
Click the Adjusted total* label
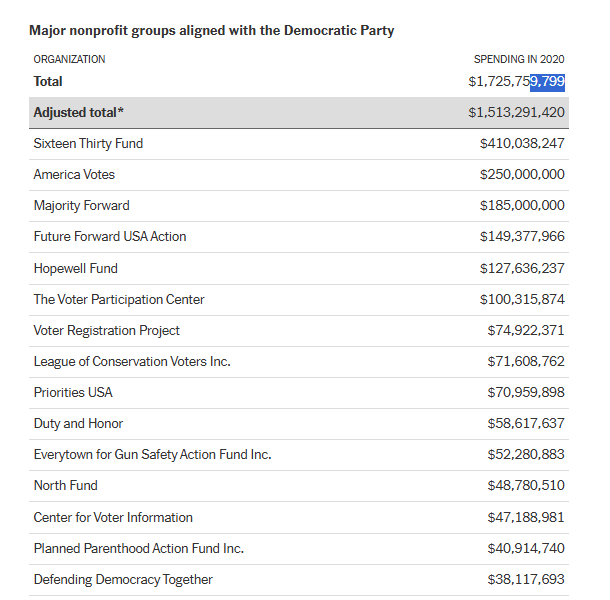78,112
